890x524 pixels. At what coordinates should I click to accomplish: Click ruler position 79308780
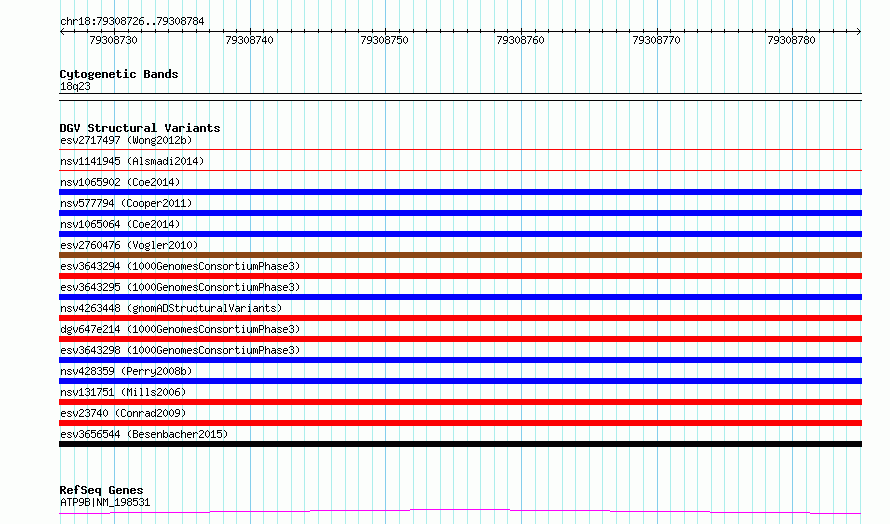coord(791,40)
